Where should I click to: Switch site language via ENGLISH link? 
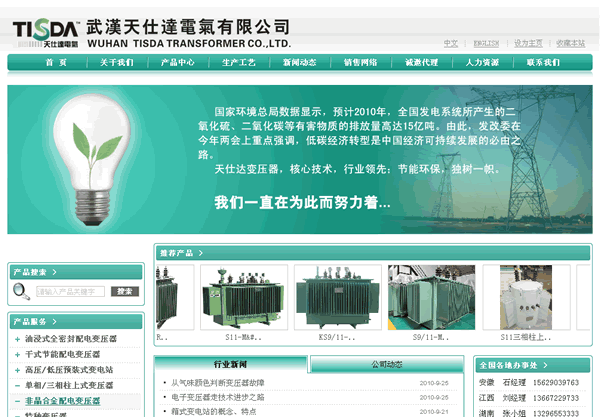(486, 43)
